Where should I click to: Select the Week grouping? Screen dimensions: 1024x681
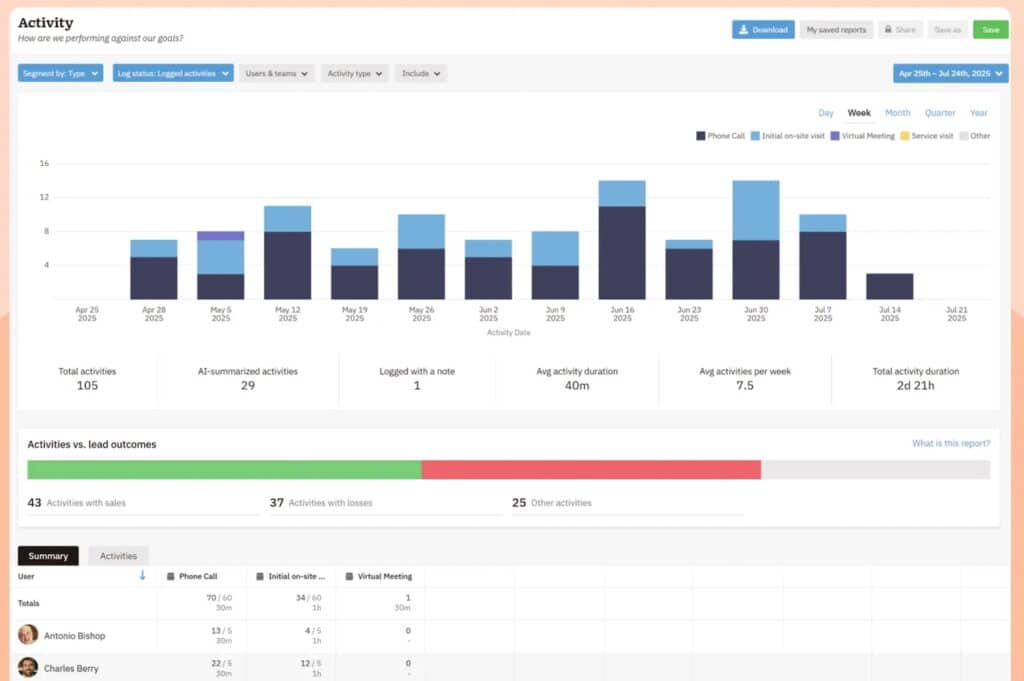[x=859, y=113]
